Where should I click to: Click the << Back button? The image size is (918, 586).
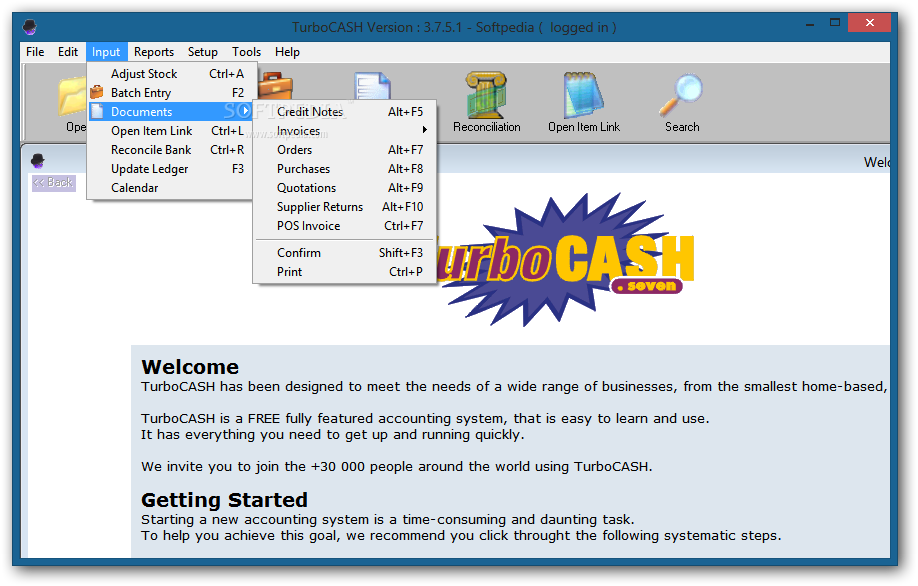click(x=54, y=183)
